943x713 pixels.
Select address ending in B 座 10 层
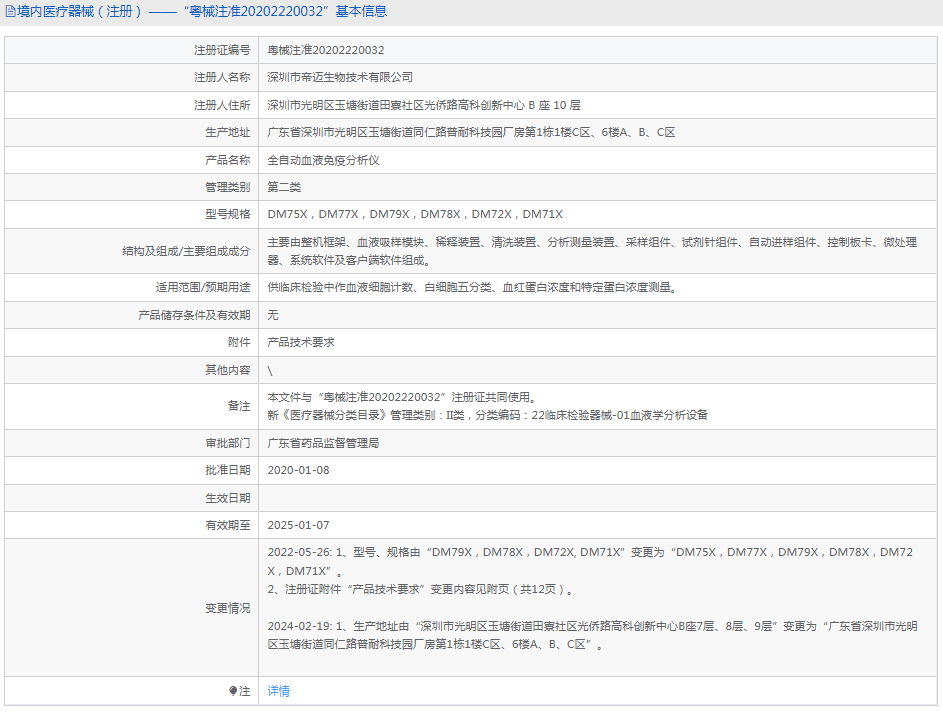click(x=423, y=105)
